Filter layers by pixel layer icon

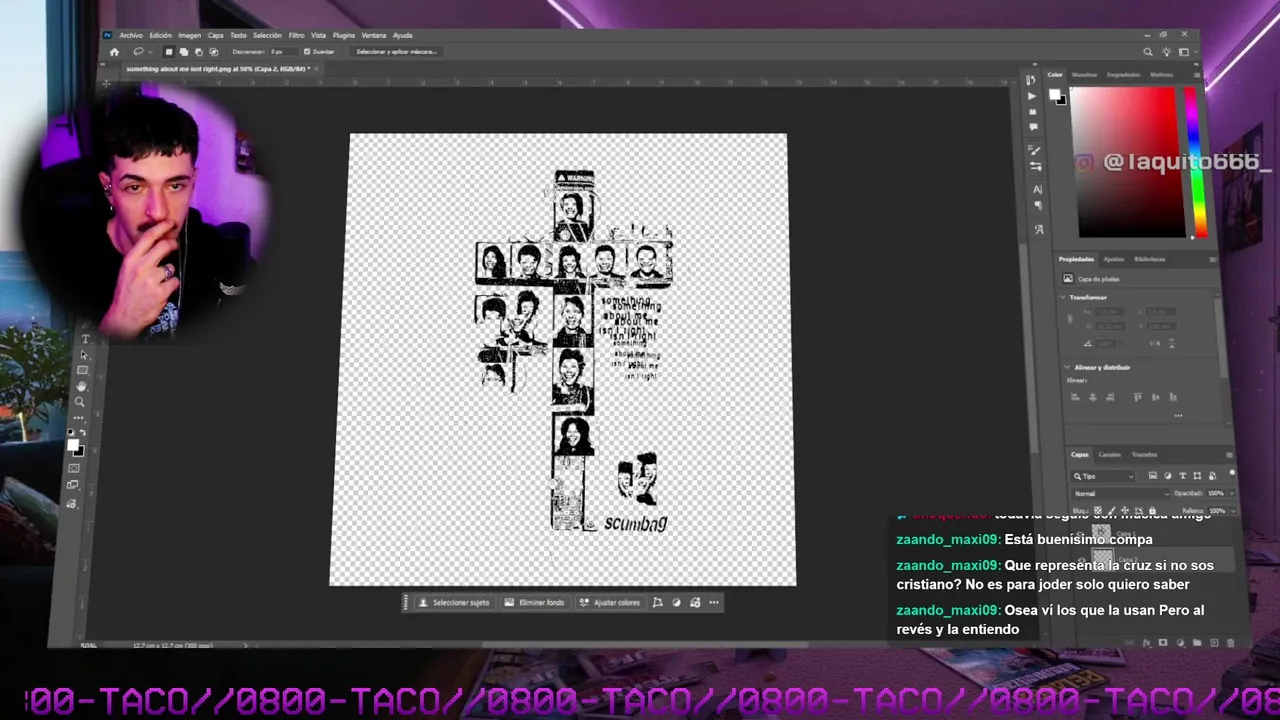click(x=1153, y=475)
